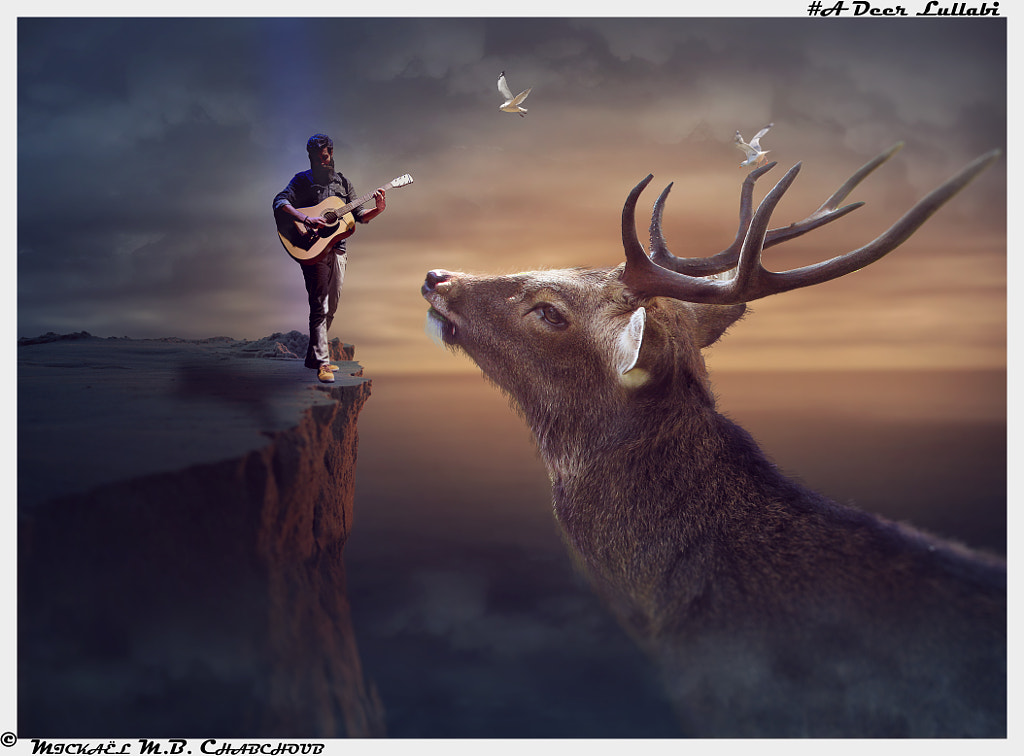
Task: Click the copyright symbol in the corner
Action: 8,740
